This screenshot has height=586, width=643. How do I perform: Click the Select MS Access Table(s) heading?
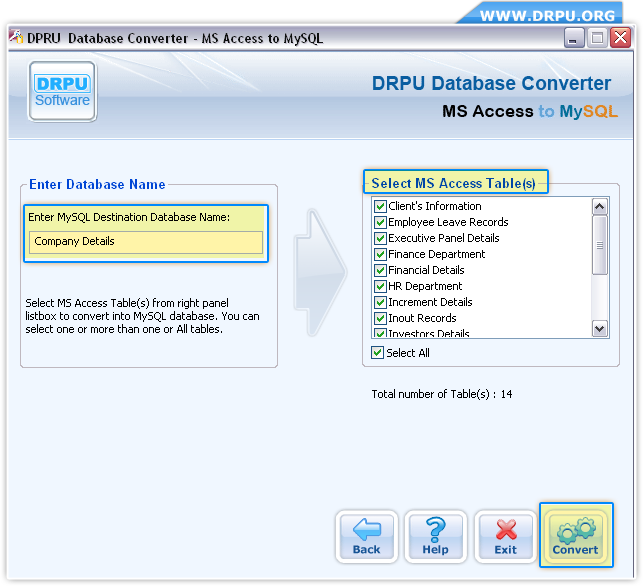click(453, 183)
